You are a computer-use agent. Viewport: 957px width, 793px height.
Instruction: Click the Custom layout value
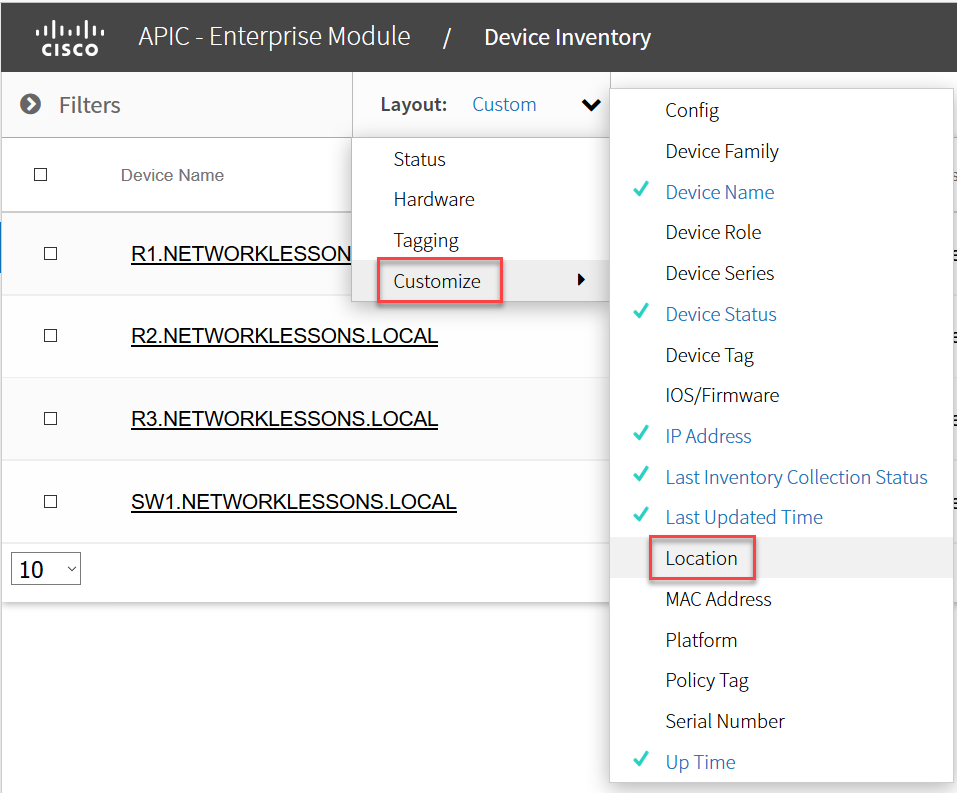(x=504, y=104)
